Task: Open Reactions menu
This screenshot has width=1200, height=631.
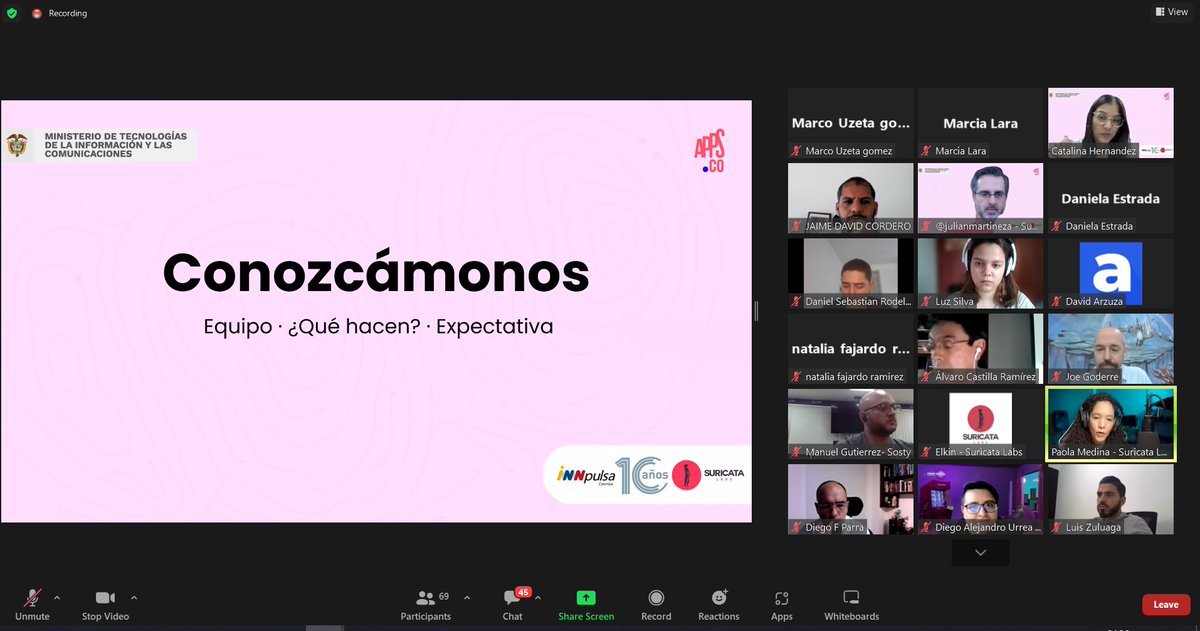Action: 719,605
